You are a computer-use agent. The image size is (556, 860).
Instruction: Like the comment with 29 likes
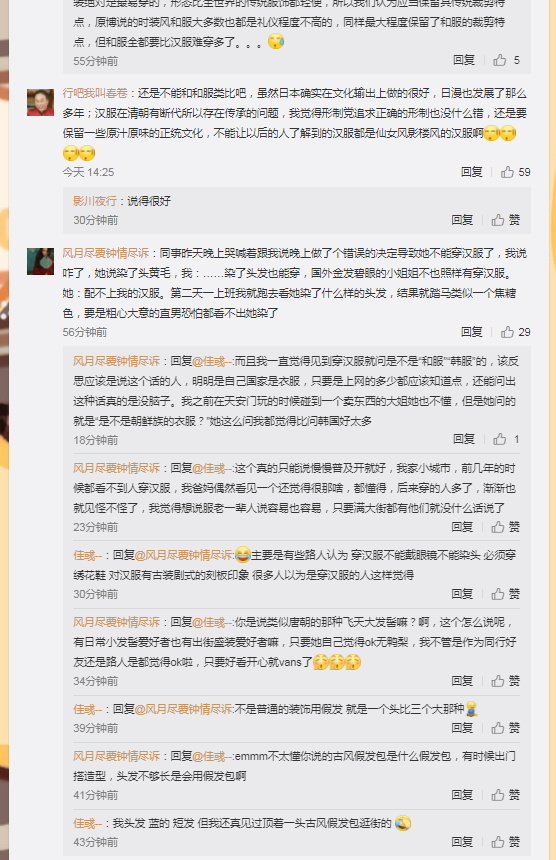[515, 332]
